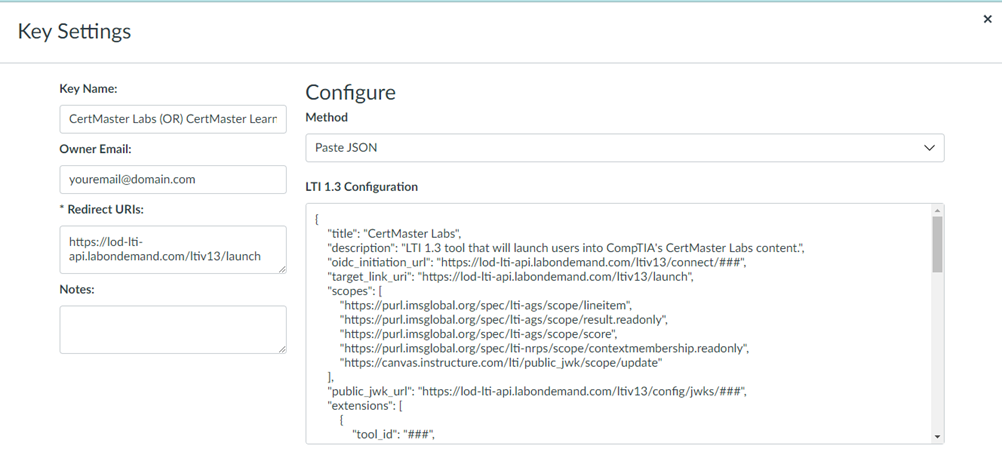Image resolution: width=1002 pixels, height=461 pixels.
Task: Click the JSON scrollbar down arrow
Action: click(937, 437)
